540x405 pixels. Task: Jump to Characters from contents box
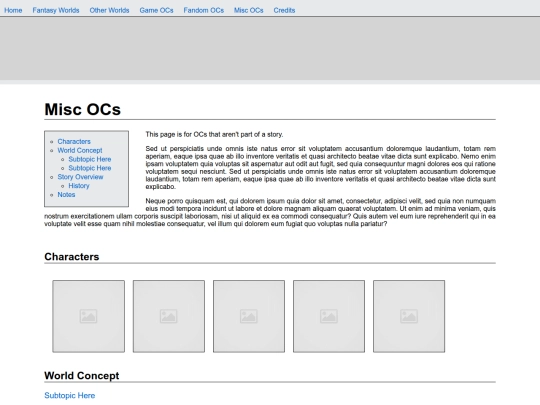74,142
